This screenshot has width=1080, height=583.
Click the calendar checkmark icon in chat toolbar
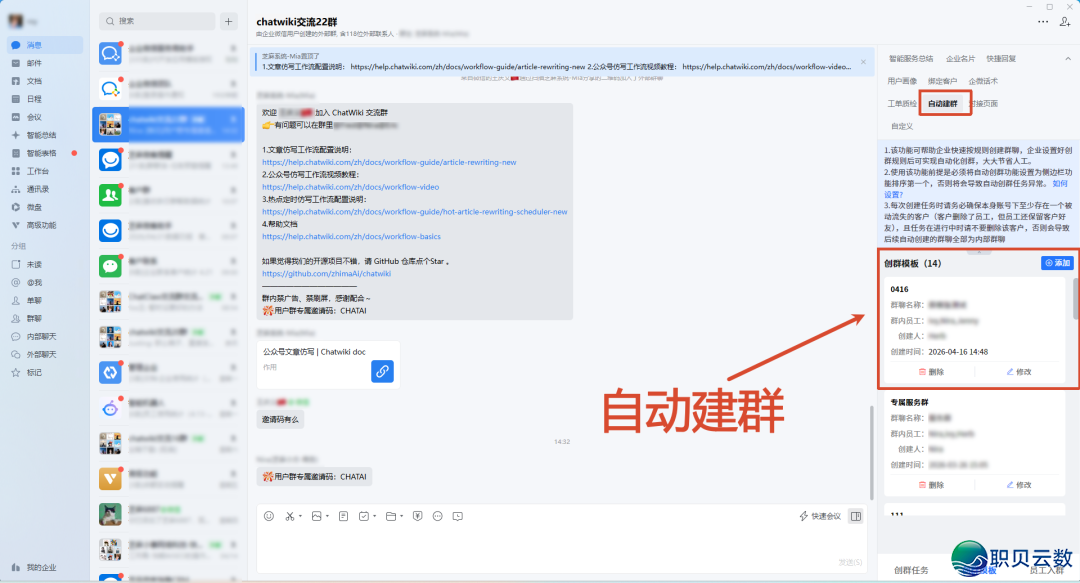tap(364, 516)
